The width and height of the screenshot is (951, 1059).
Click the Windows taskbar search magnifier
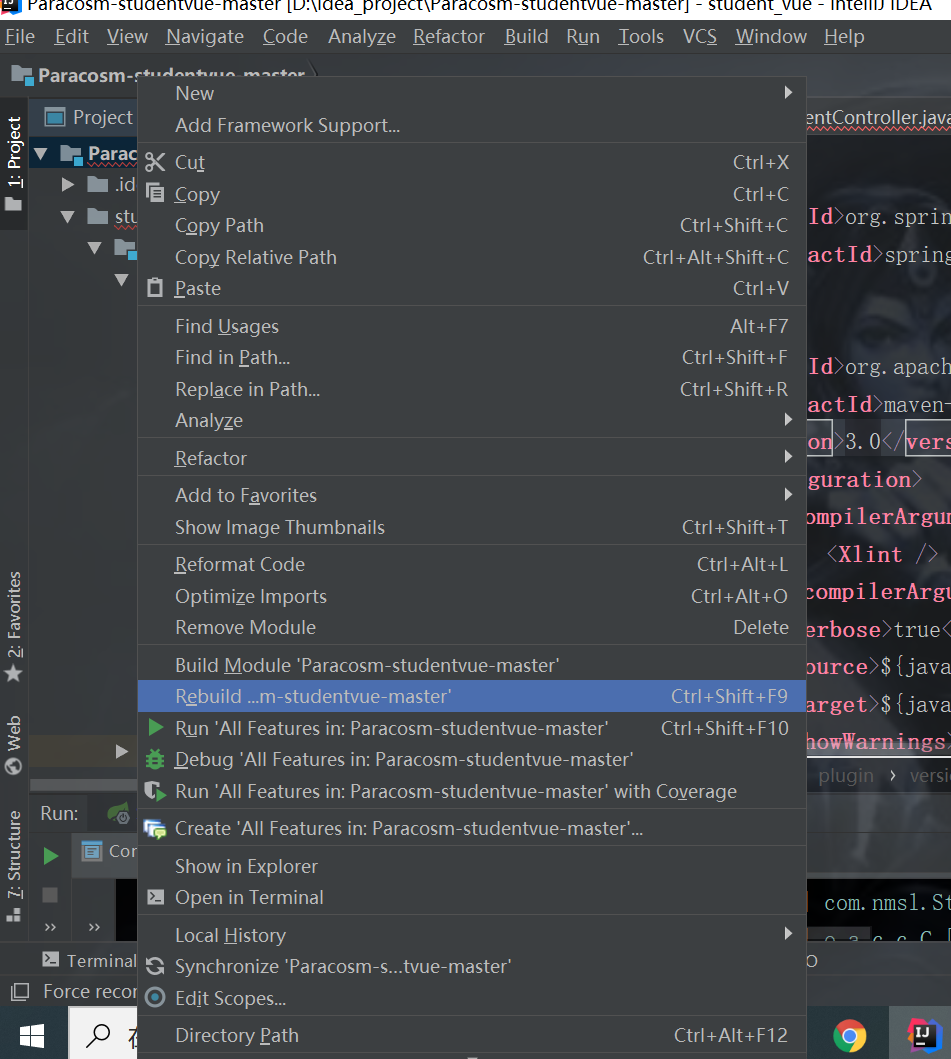click(99, 1034)
